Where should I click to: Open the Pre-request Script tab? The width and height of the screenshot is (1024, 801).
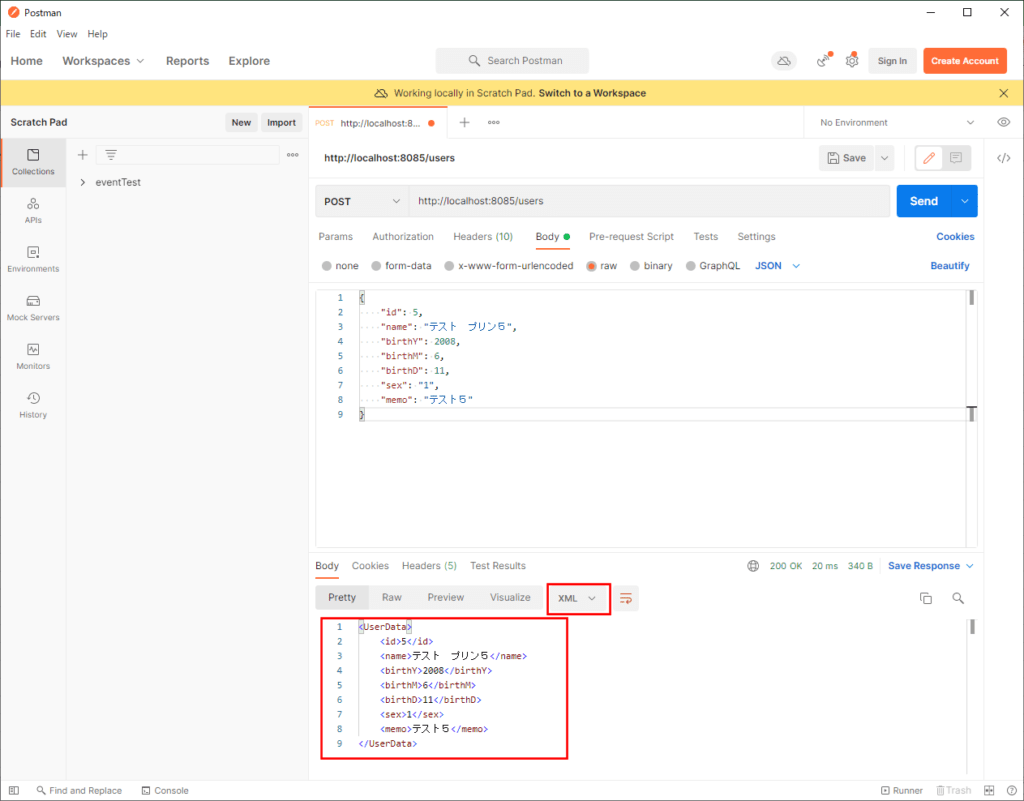[631, 237]
